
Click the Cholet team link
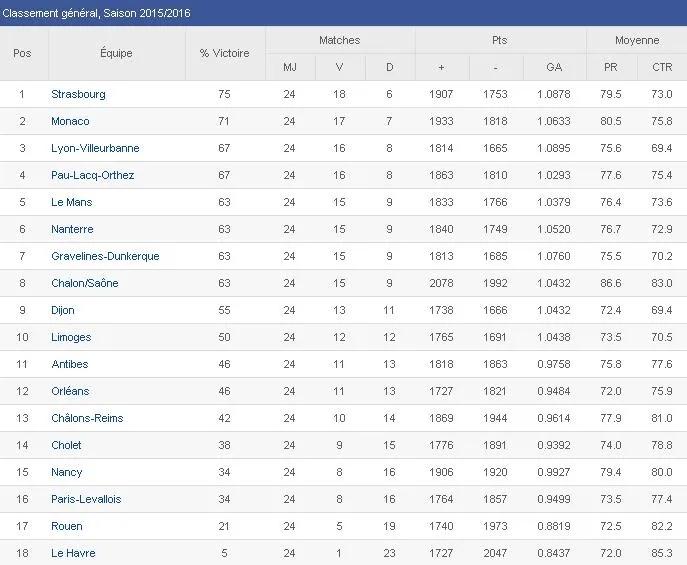point(66,445)
